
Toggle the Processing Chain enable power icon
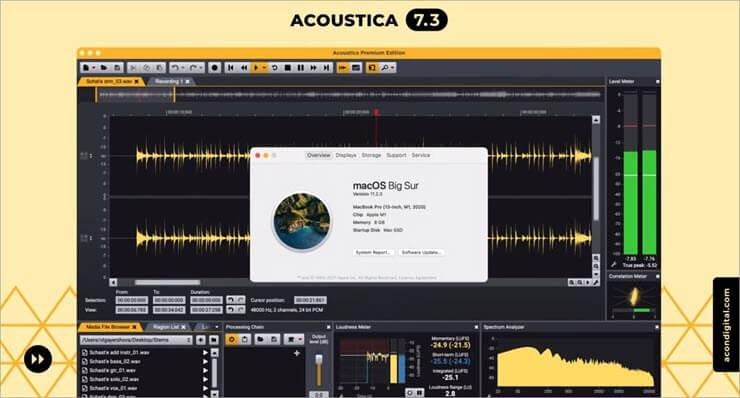pos(232,339)
